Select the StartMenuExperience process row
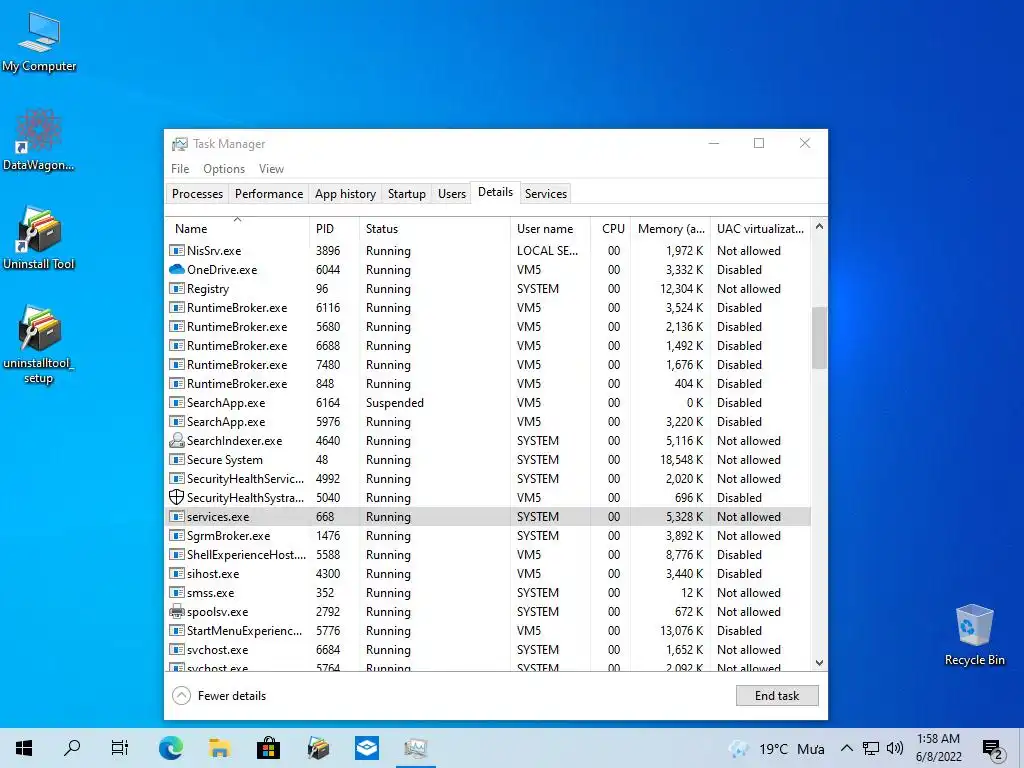Screen dimensions: 1024x768 pyautogui.click(x=488, y=631)
